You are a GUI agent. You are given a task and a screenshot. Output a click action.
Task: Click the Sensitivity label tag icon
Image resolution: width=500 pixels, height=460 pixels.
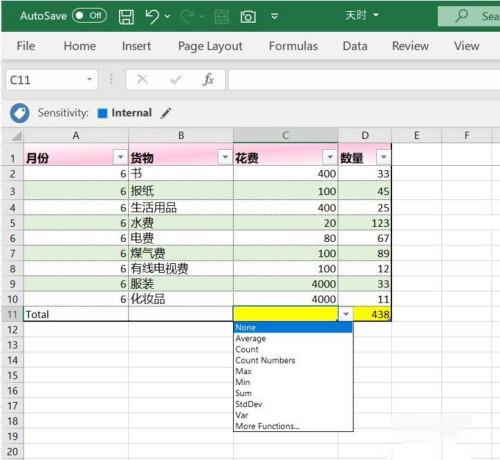click(x=19, y=113)
